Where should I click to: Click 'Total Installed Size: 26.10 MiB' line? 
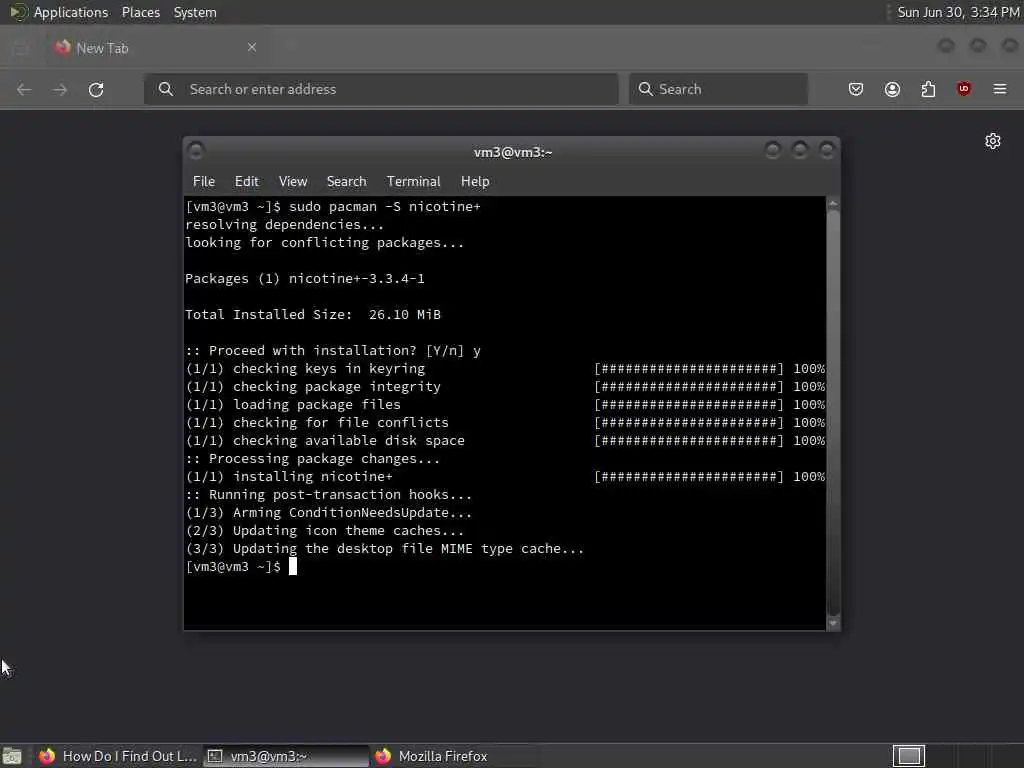313,315
